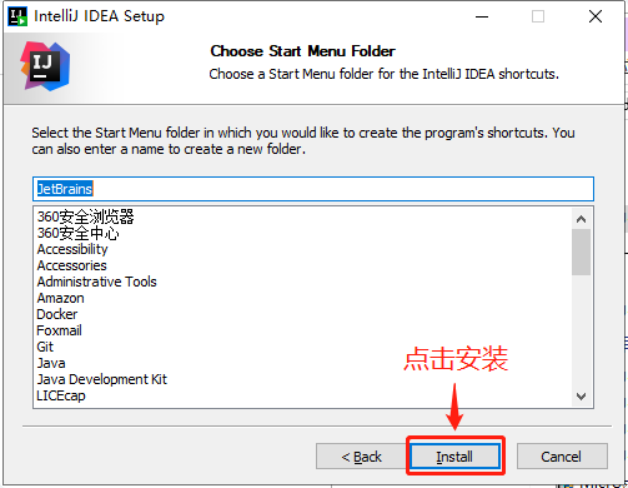Click the folder list scroll-down arrow
Screen dimensions: 628x488
pyautogui.click(x=581, y=396)
